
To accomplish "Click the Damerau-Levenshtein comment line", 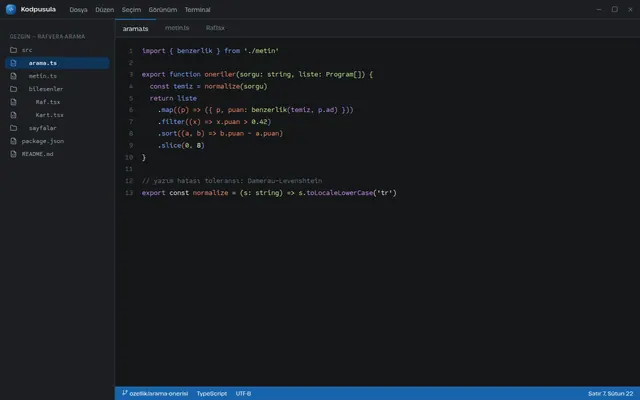I will click(x=232, y=181).
